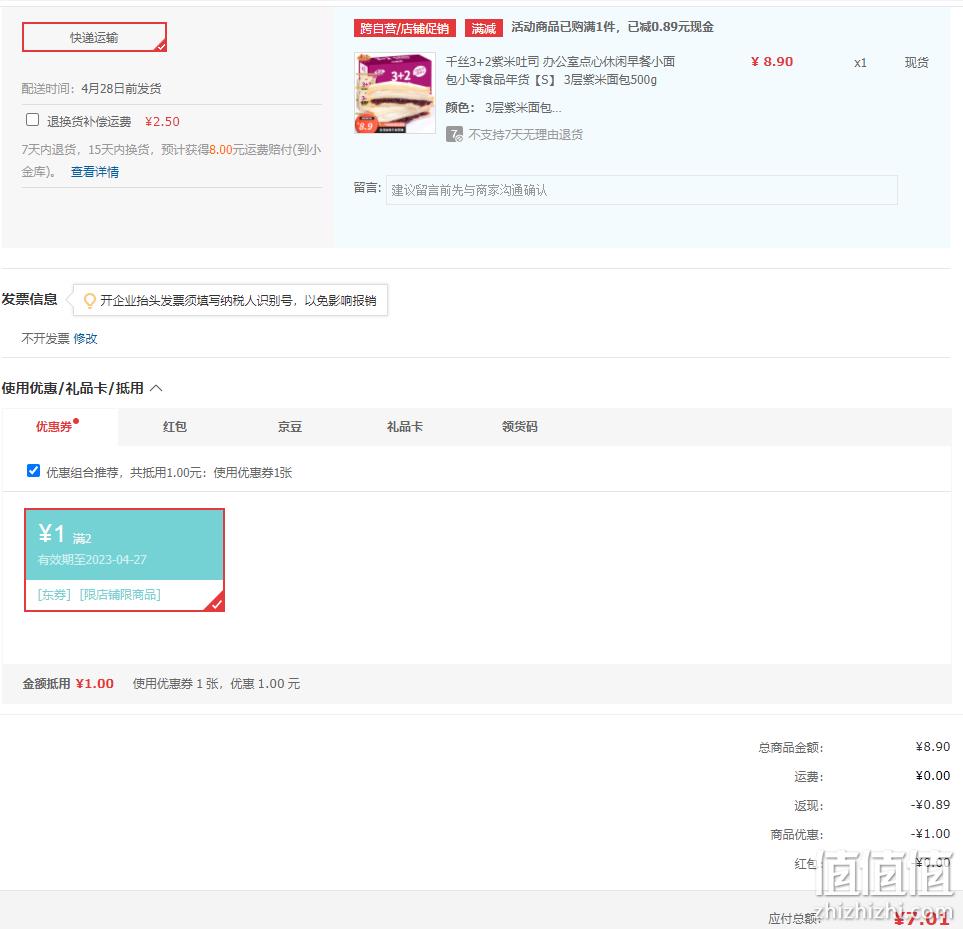The width and height of the screenshot is (963, 929).
Task: Click the 满减 promotion tag
Action: tap(483, 28)
